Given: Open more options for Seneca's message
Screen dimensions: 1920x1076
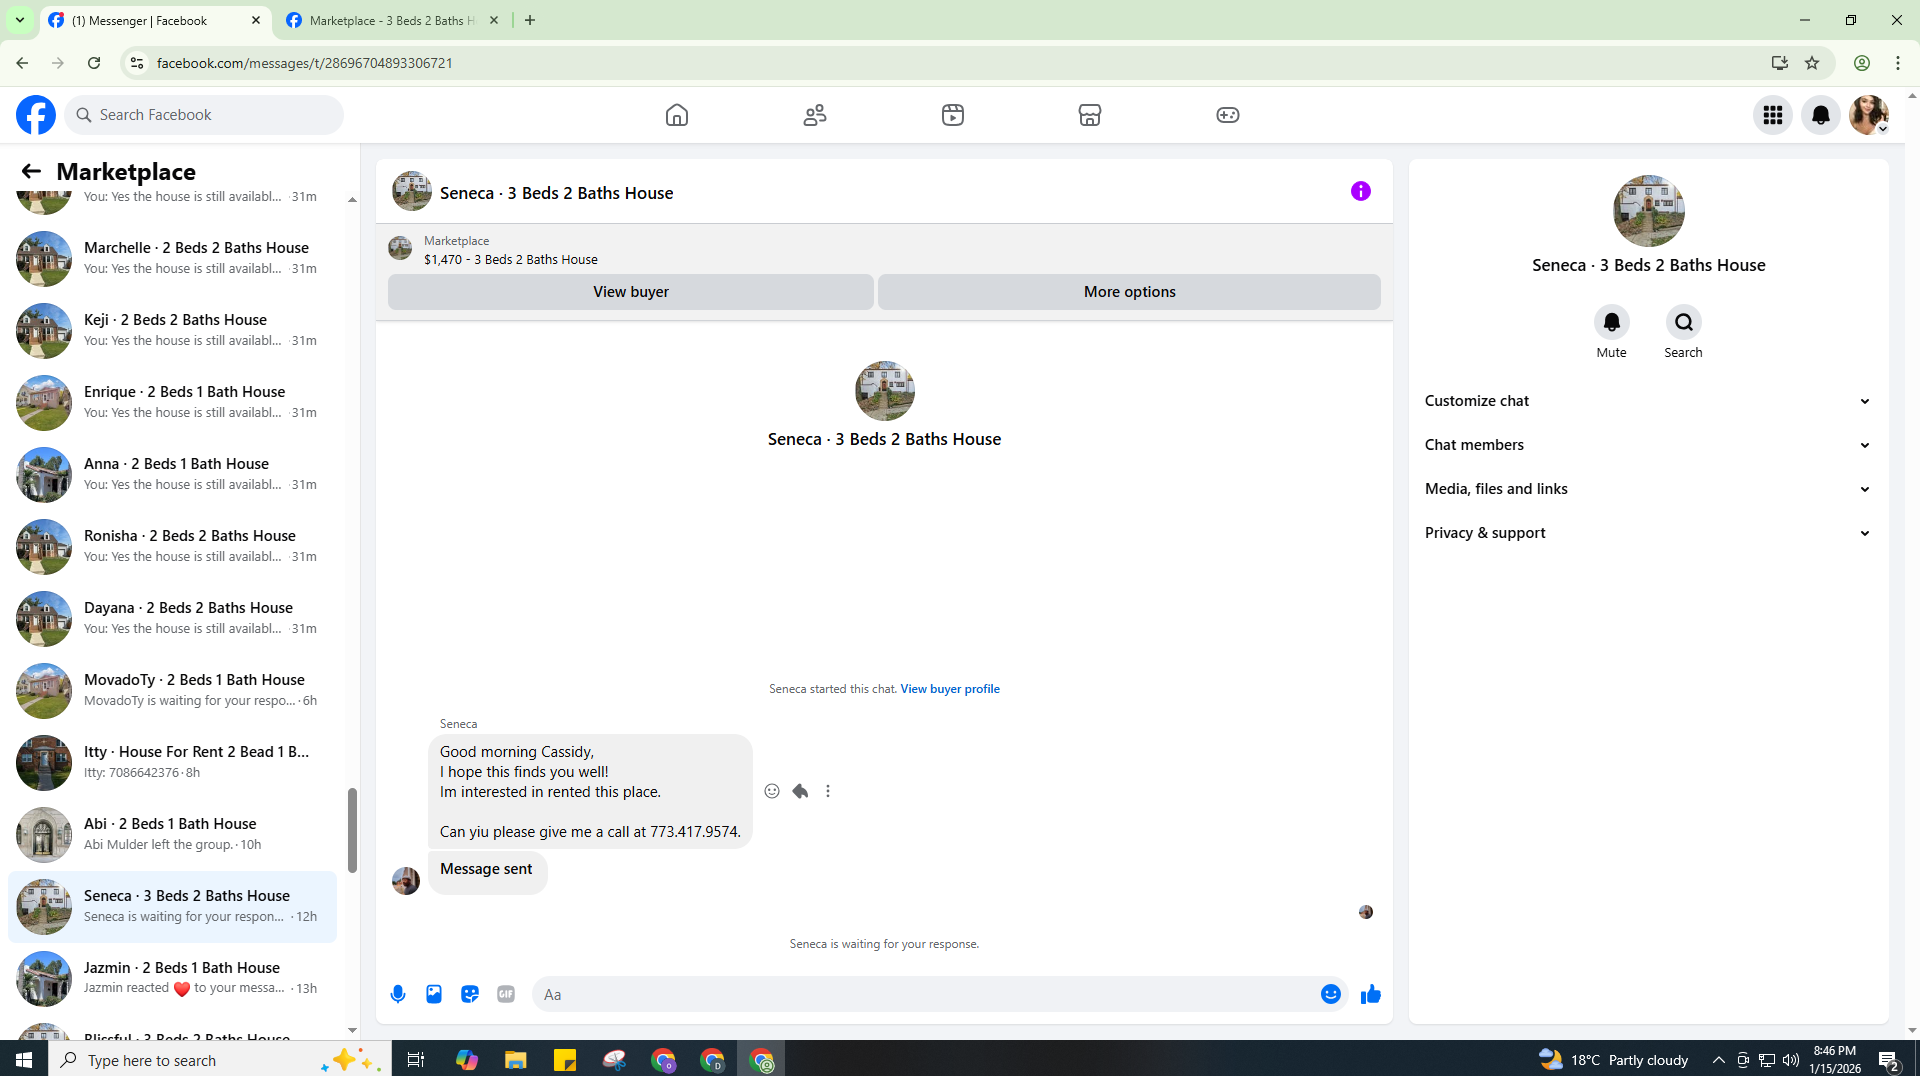Looking at the screenshot, I should click(828, 791).
